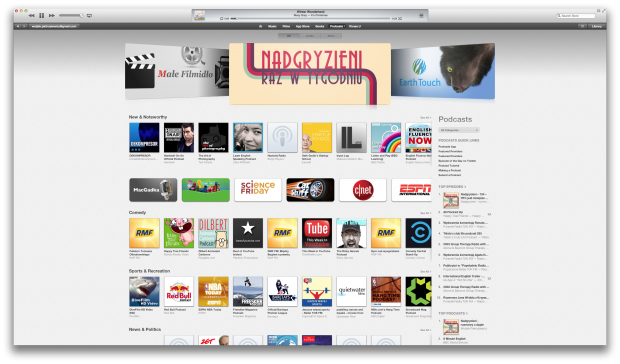Open the ESPN International tile
The width and height of the screenshot is (620, 364).
coord(411,190)
